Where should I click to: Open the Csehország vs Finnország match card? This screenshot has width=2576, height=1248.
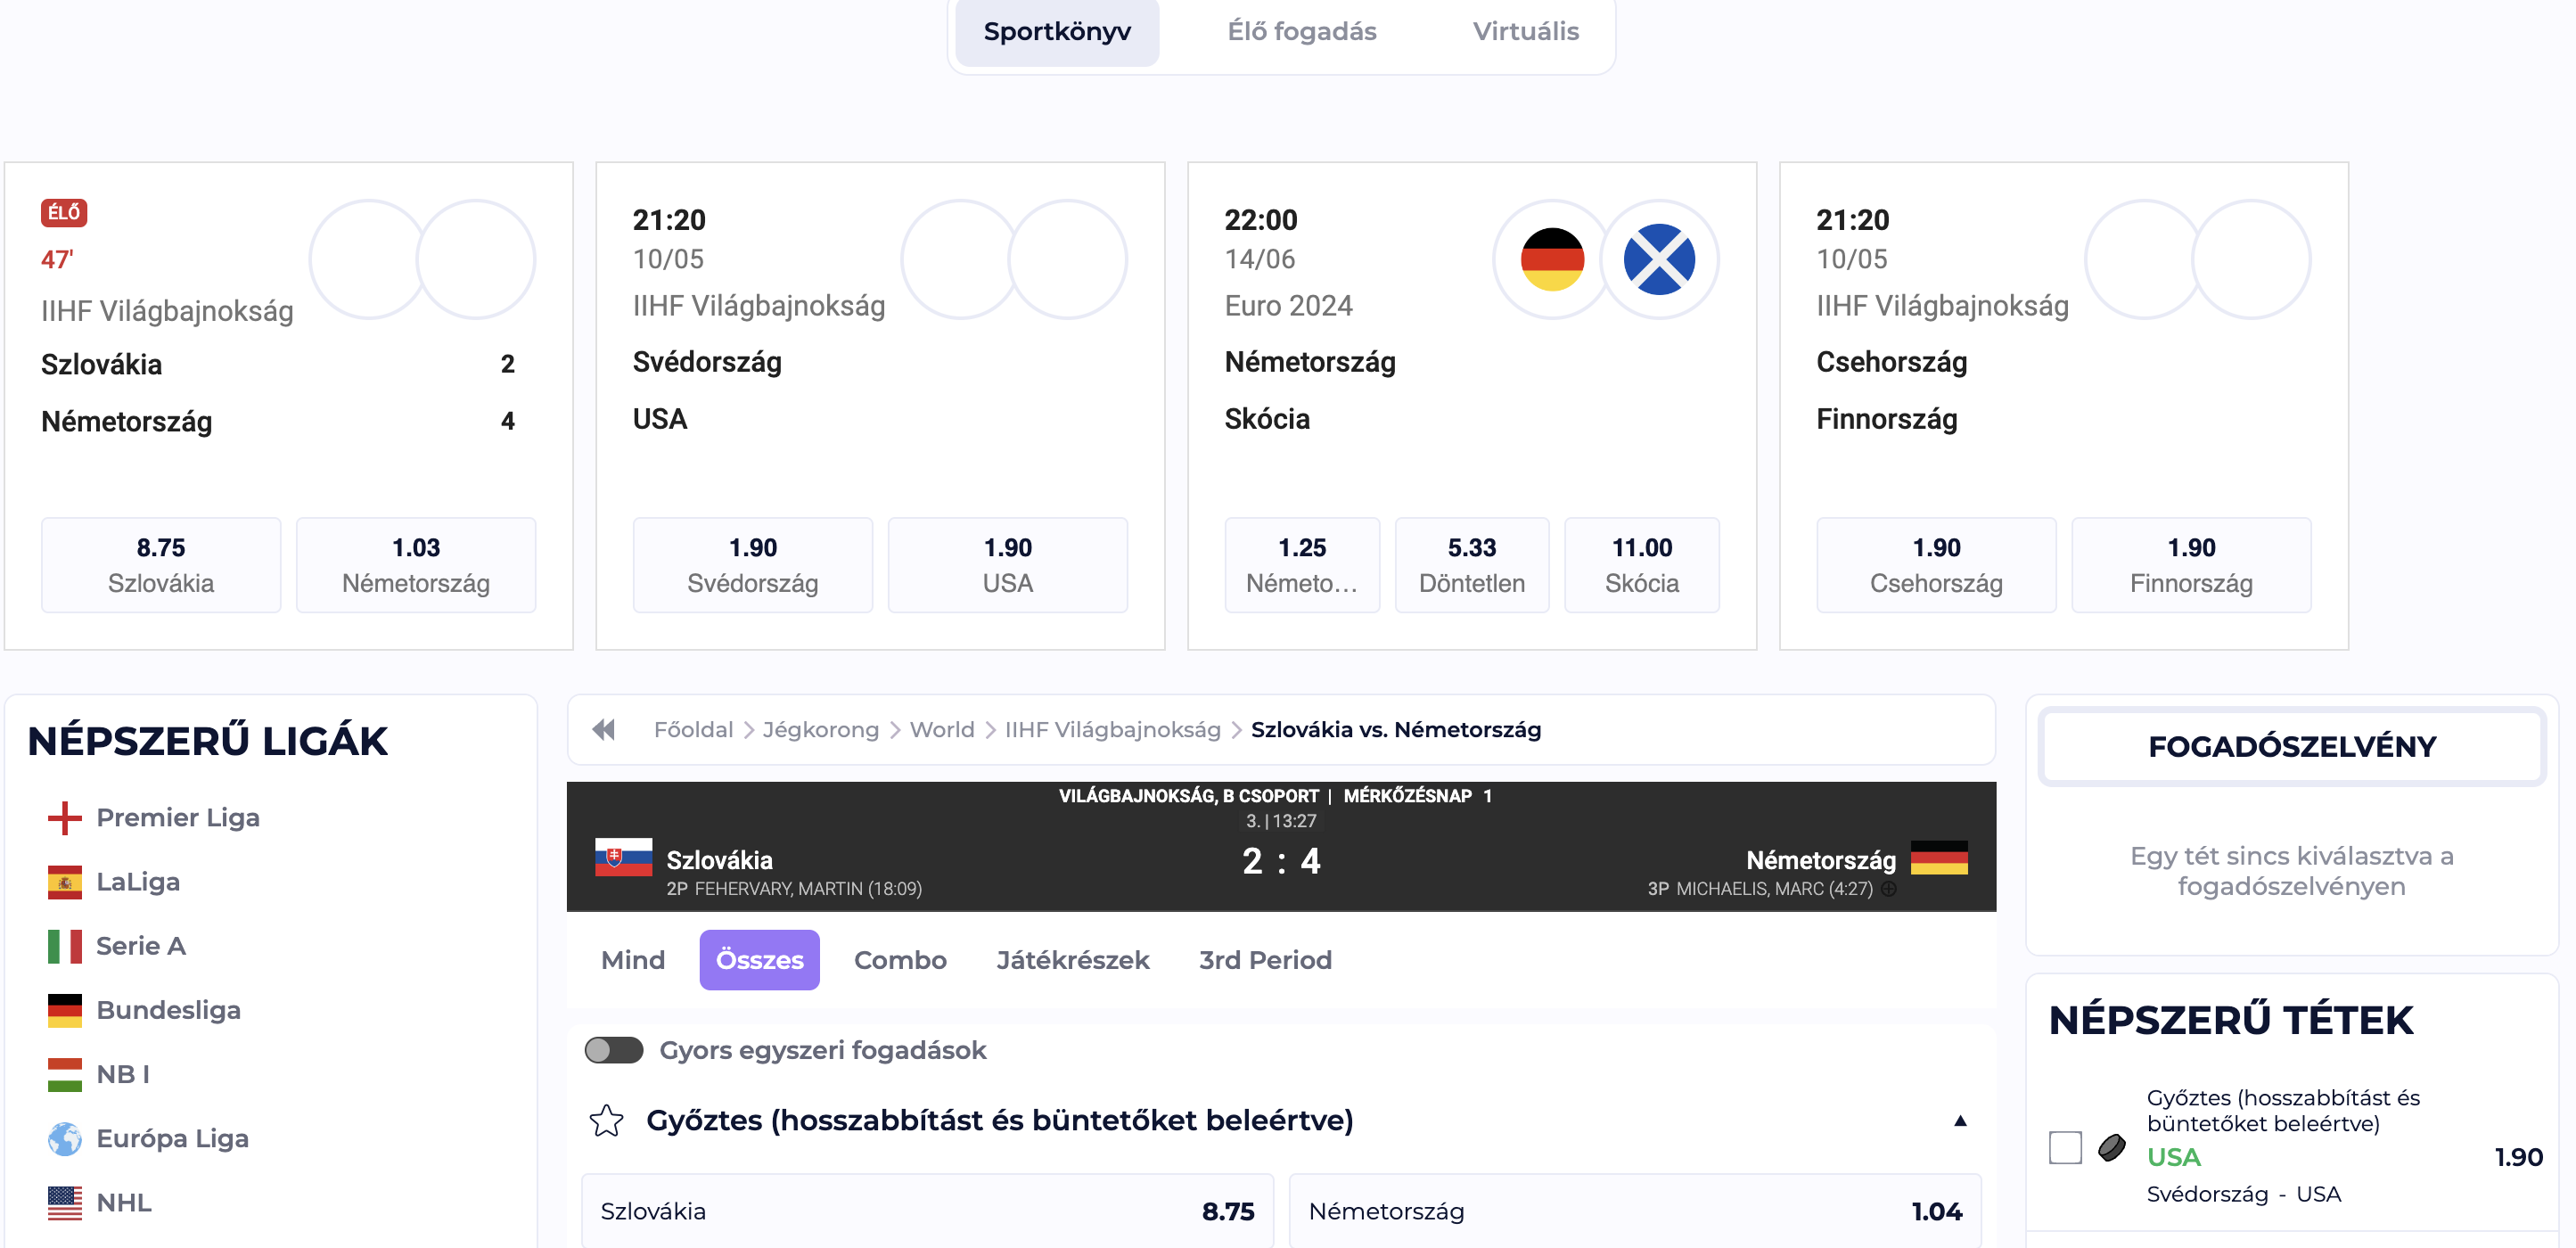coord(2064,406)
